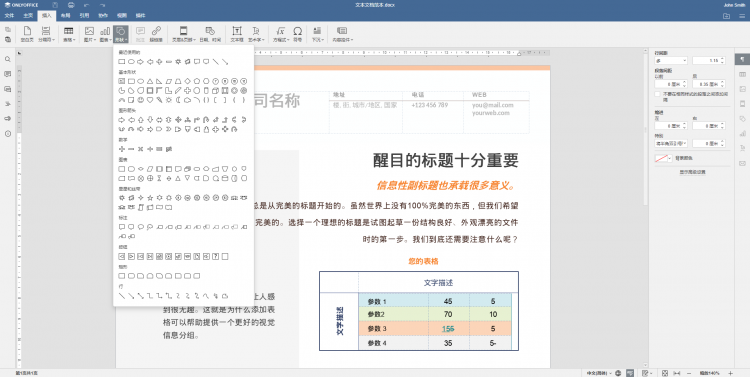
Task: Click the spacing-before value field
Action: [x=671, y=84]
